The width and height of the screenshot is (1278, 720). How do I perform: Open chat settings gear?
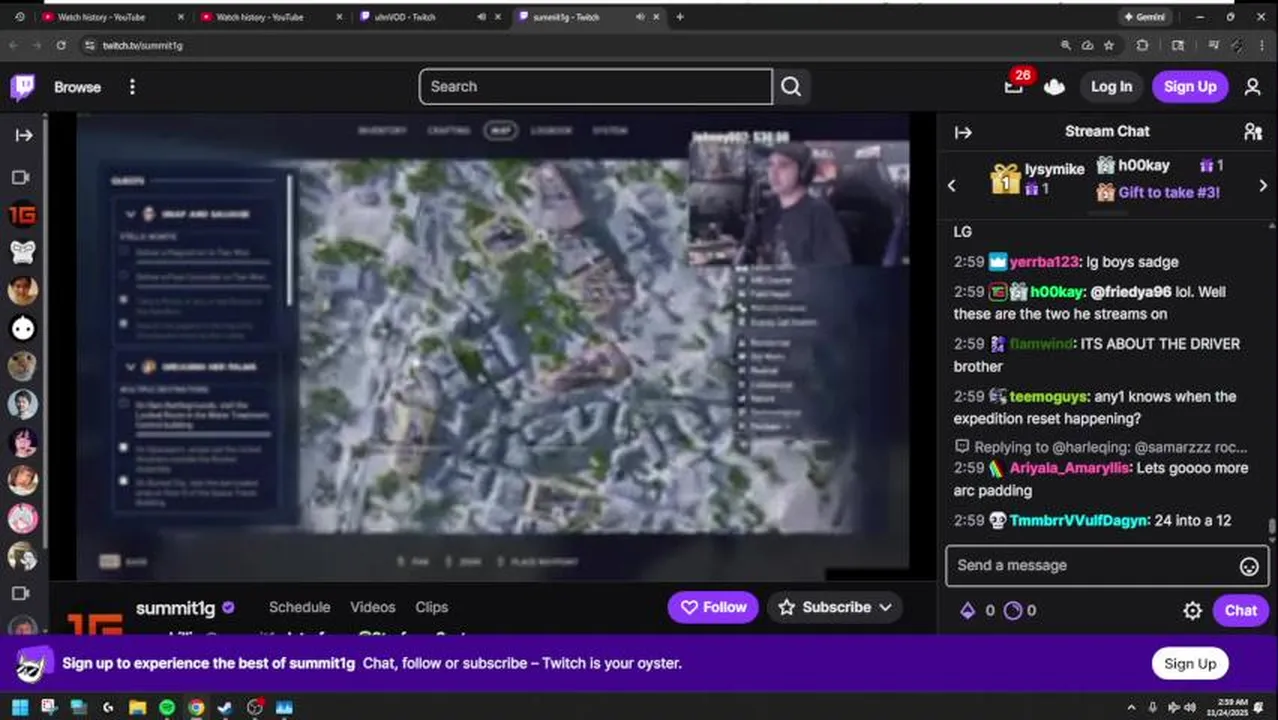coord(1192,611)
